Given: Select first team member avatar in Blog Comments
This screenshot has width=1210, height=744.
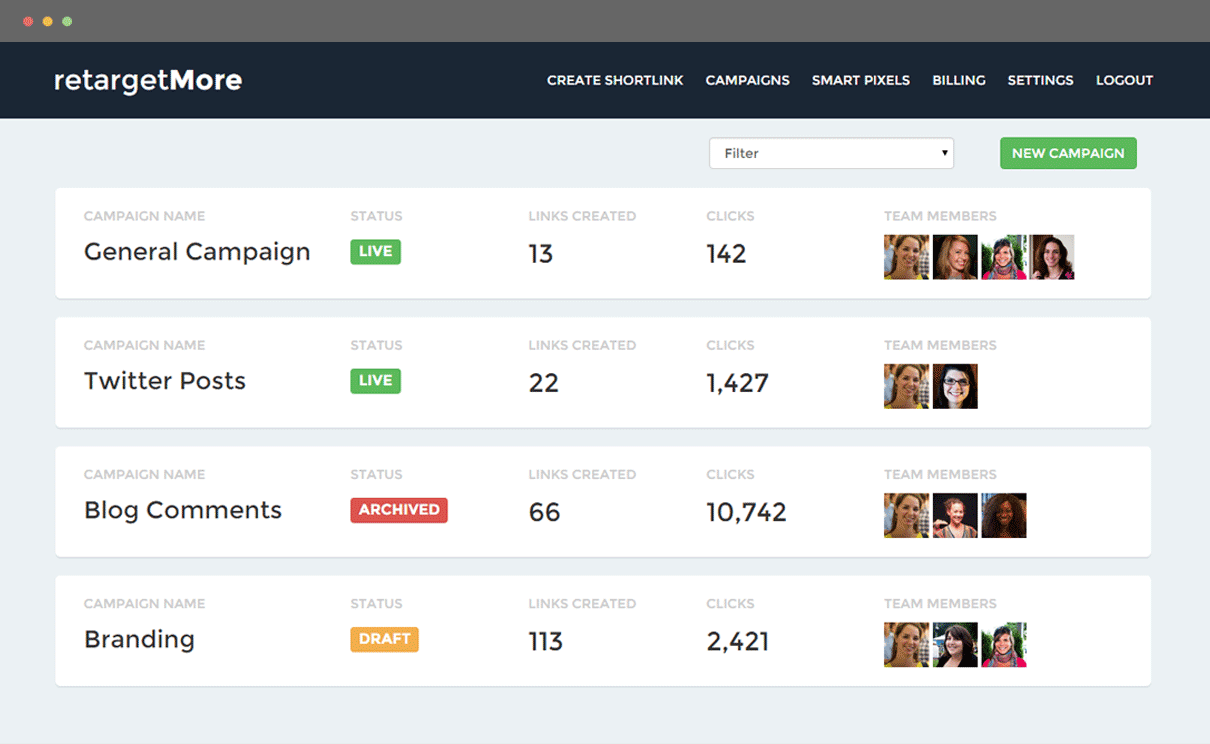Looking at the screenshot, I should pos(906,516).
